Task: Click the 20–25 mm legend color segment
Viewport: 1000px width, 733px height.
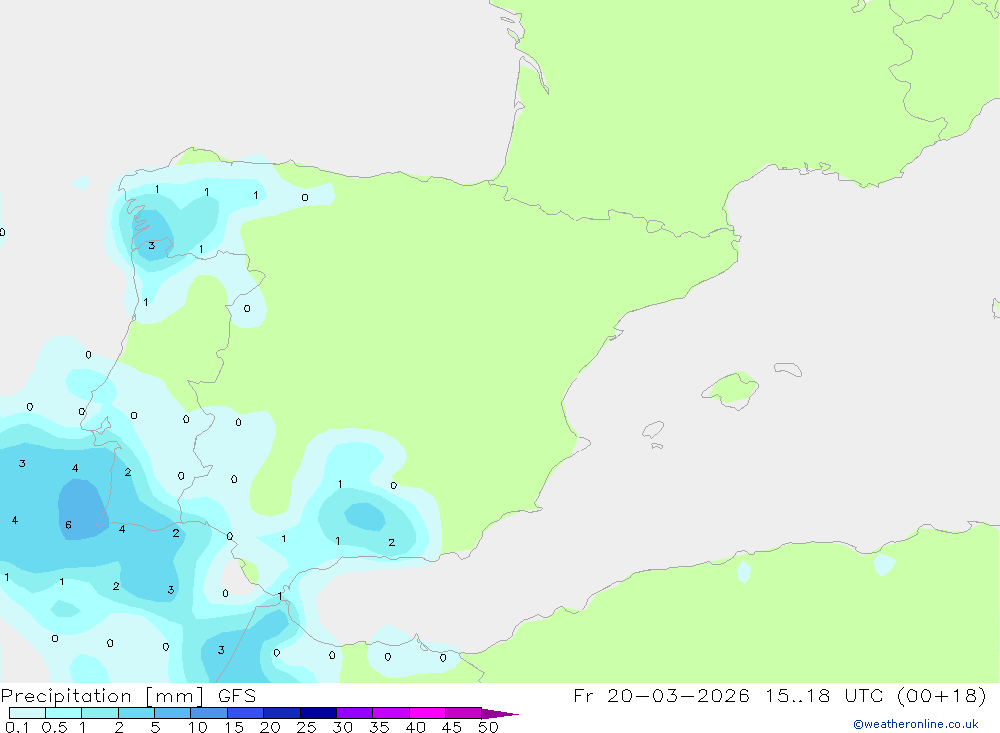Action: (282, 713)
